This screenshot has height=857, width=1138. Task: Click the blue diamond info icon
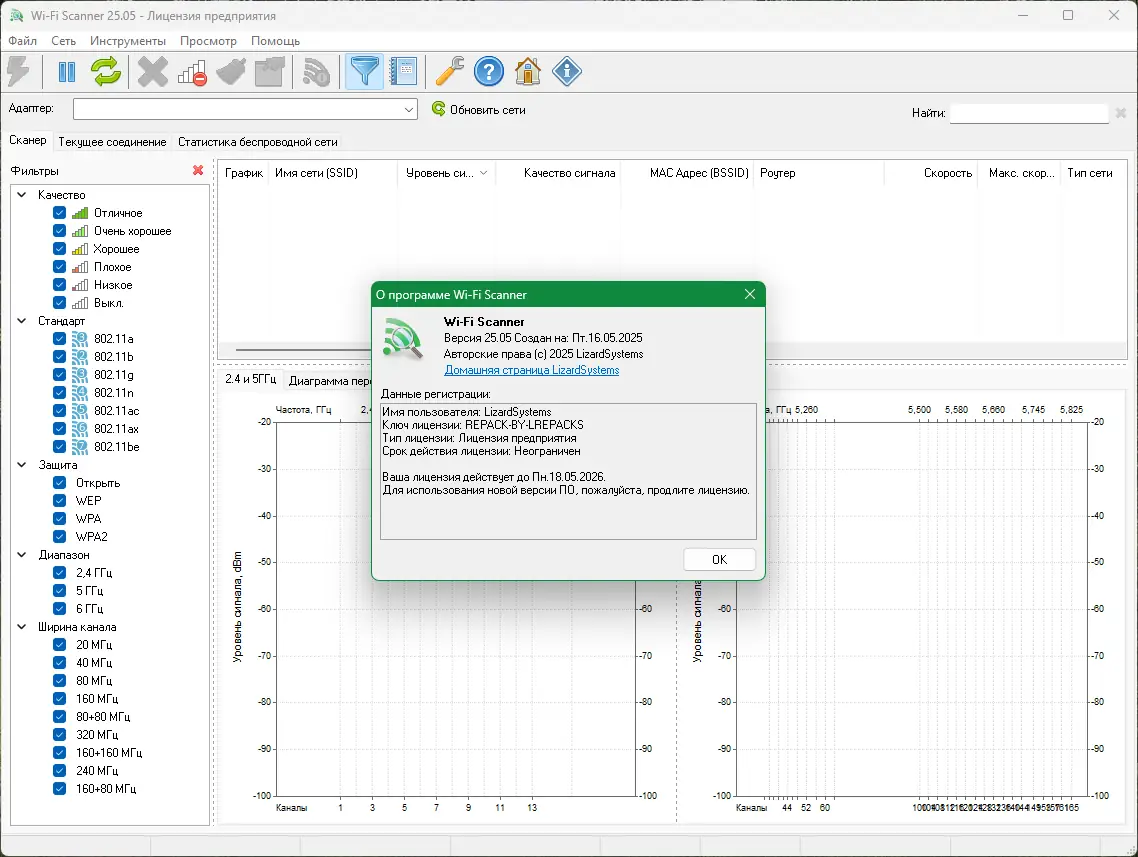[567, 72]
